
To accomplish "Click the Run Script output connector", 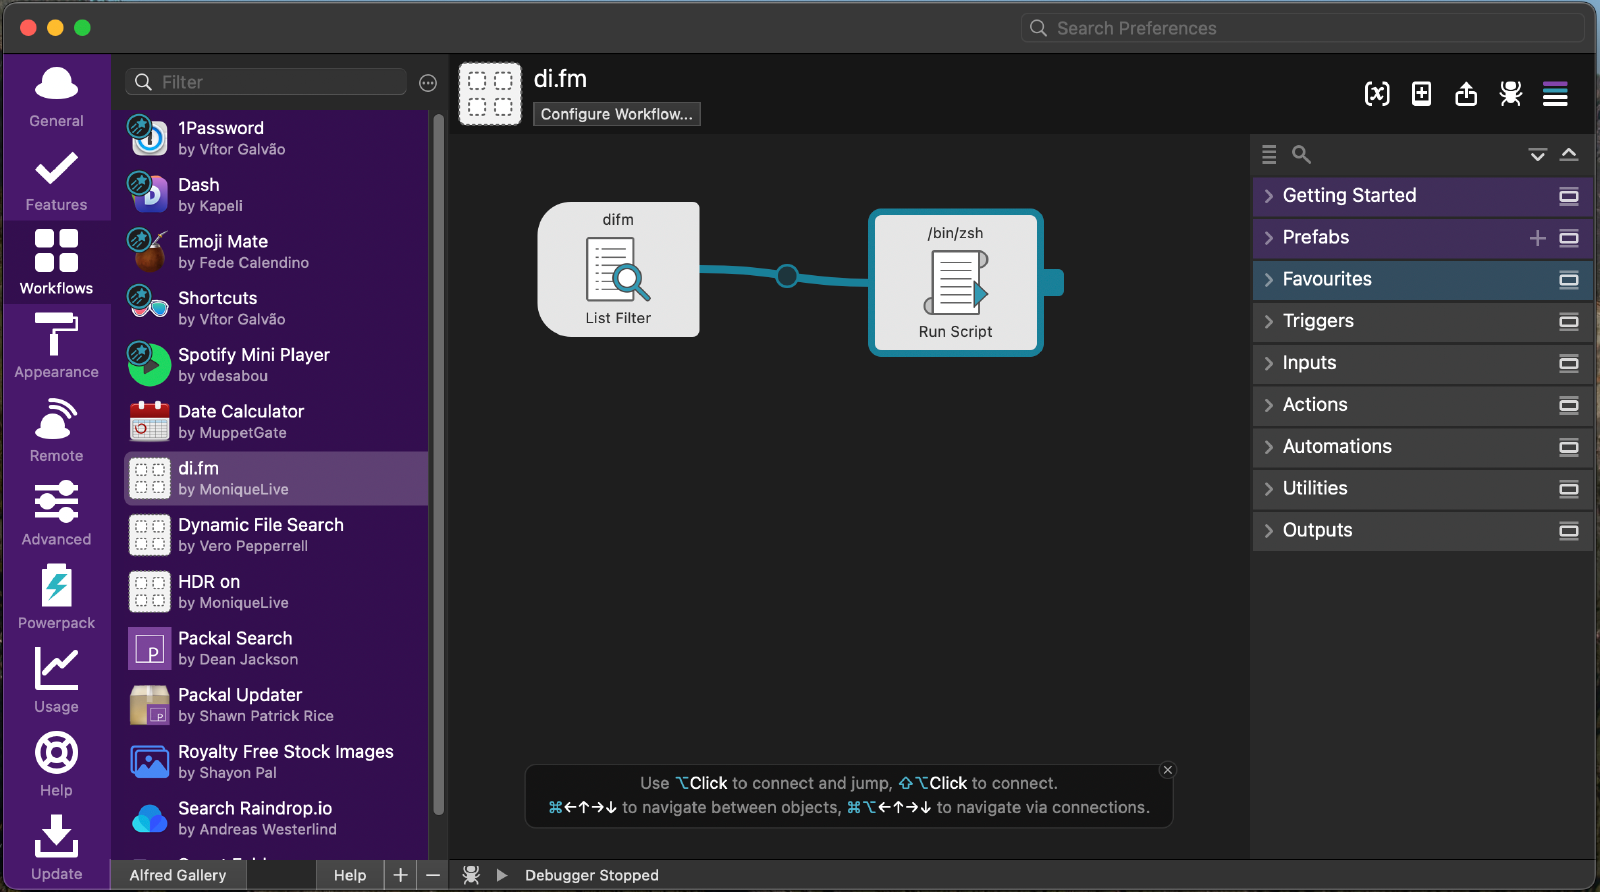I will (x=1054, y=283).
